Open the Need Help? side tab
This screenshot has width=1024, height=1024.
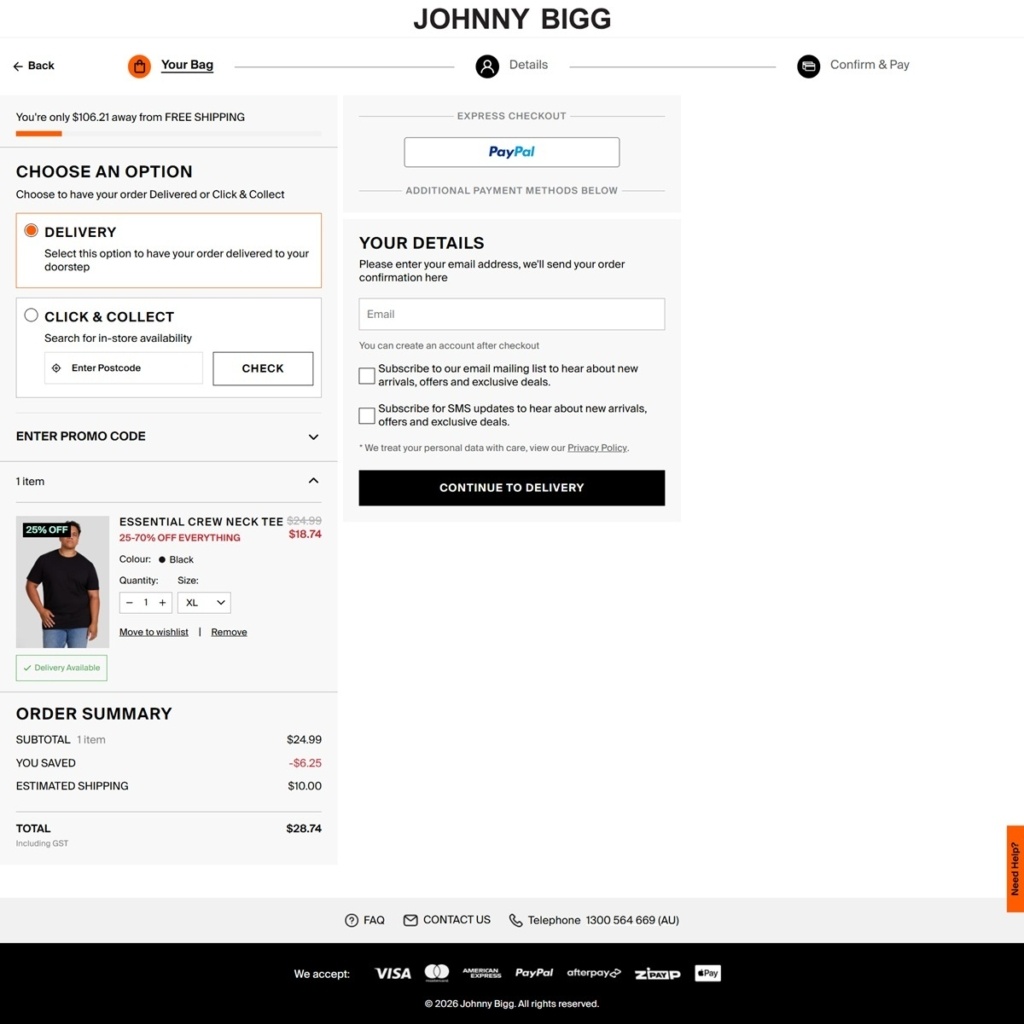click(x=1015, y=869)
